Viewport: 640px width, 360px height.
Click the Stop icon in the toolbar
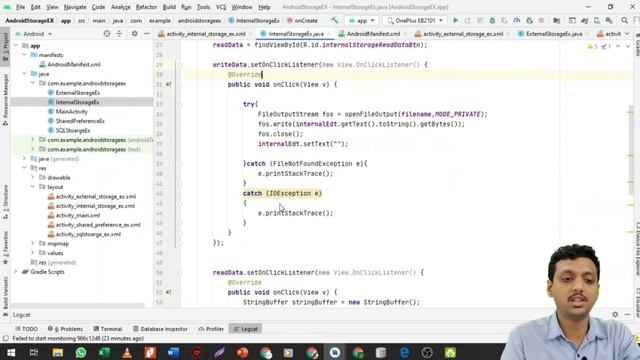pyautogui.click(x=541, y=20)
